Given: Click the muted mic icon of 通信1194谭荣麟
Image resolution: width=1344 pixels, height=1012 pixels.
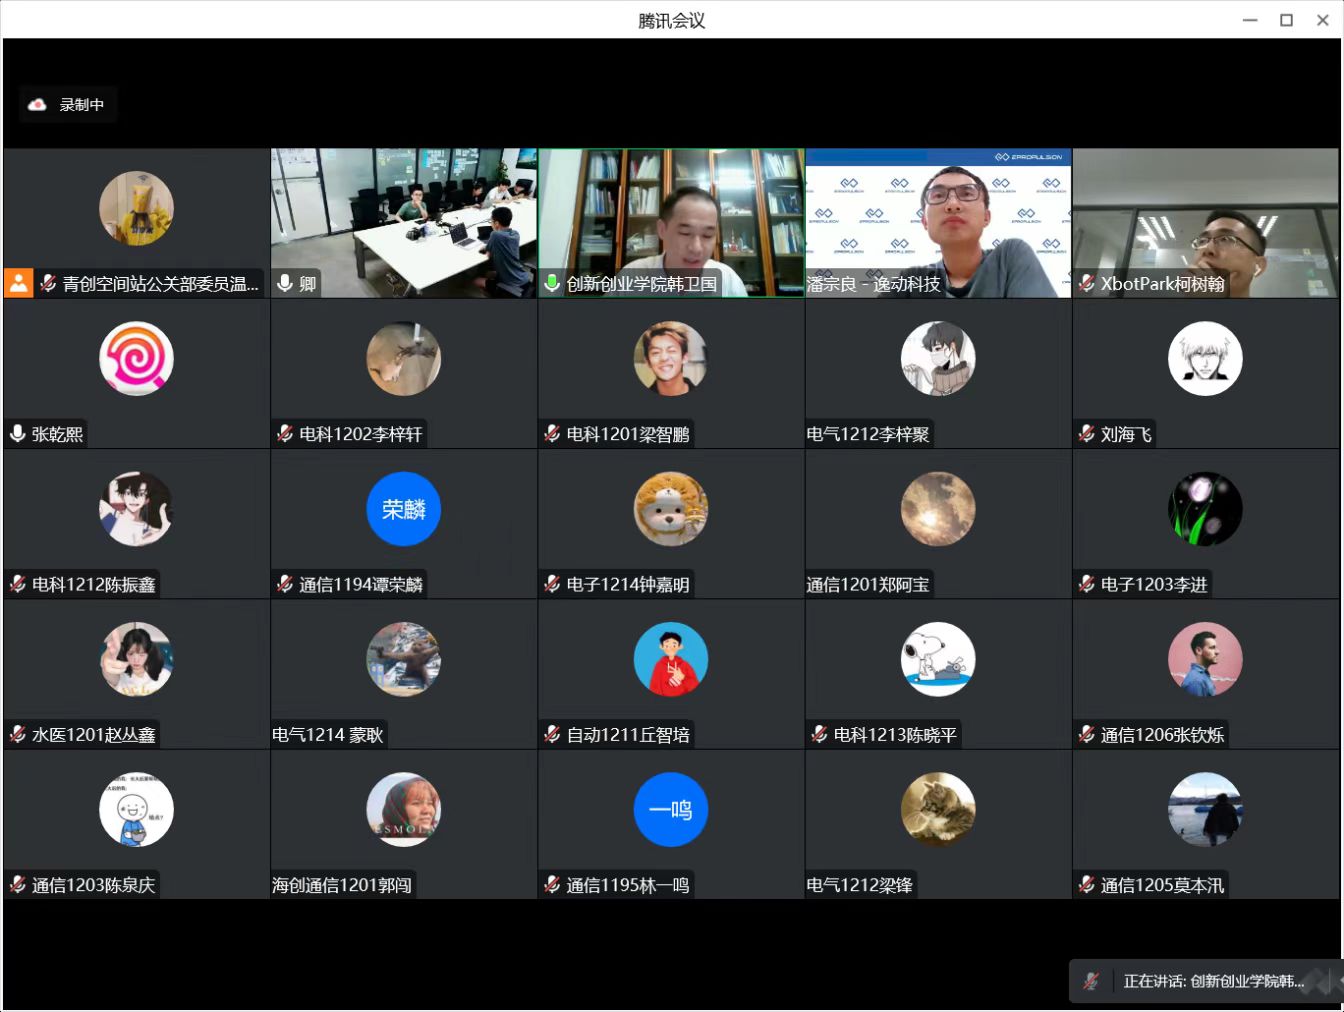Looking at the screenshot, I should coord(285,583).
